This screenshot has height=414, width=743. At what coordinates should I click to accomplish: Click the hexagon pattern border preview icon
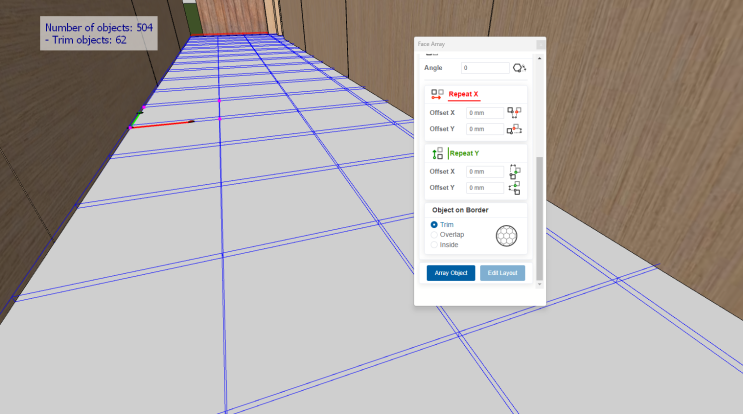pyautogui.click(x=510, y=236)
